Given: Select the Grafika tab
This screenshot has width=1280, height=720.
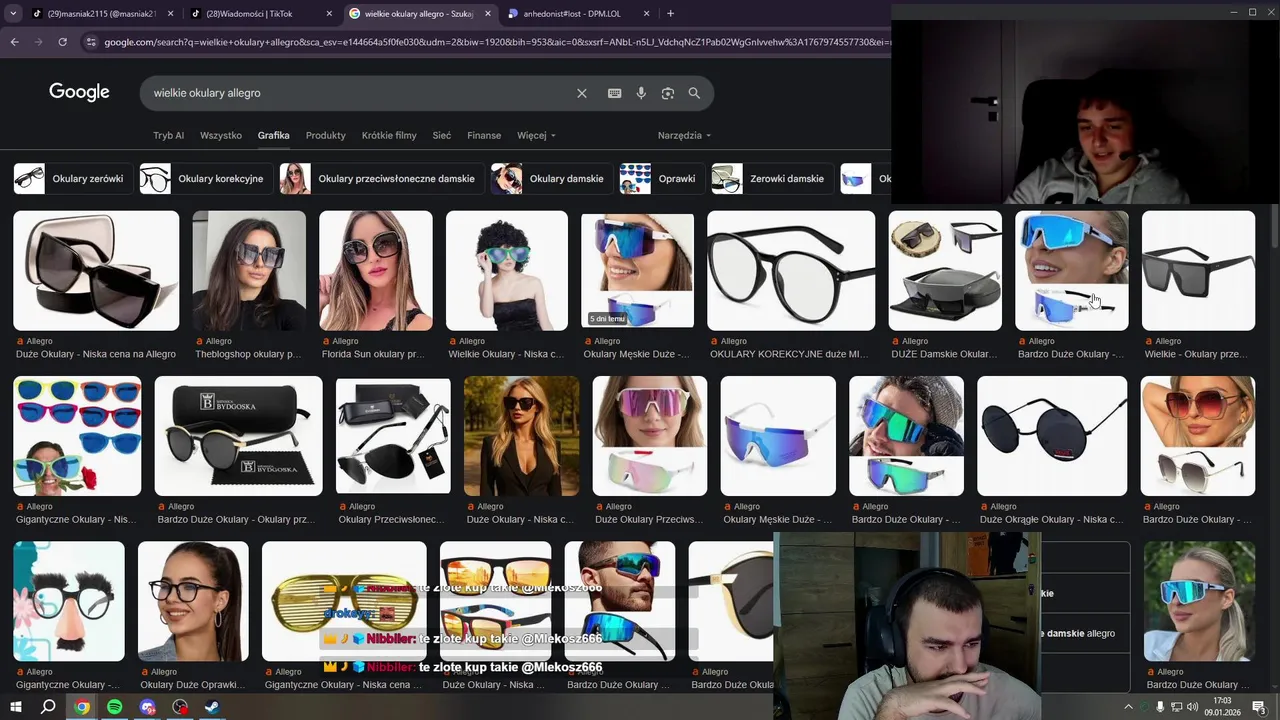Looking at the screenshot, I should 273,135.
